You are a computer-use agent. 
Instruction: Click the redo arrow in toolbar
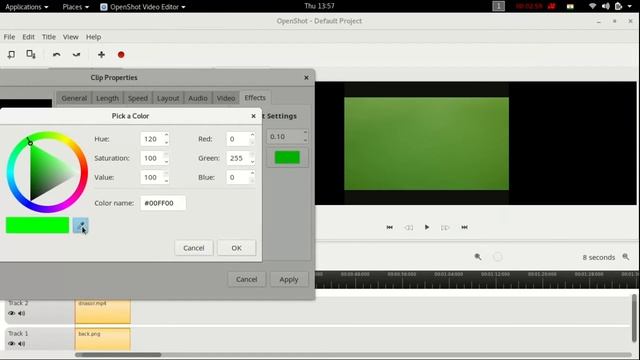[x=76, y=55]
